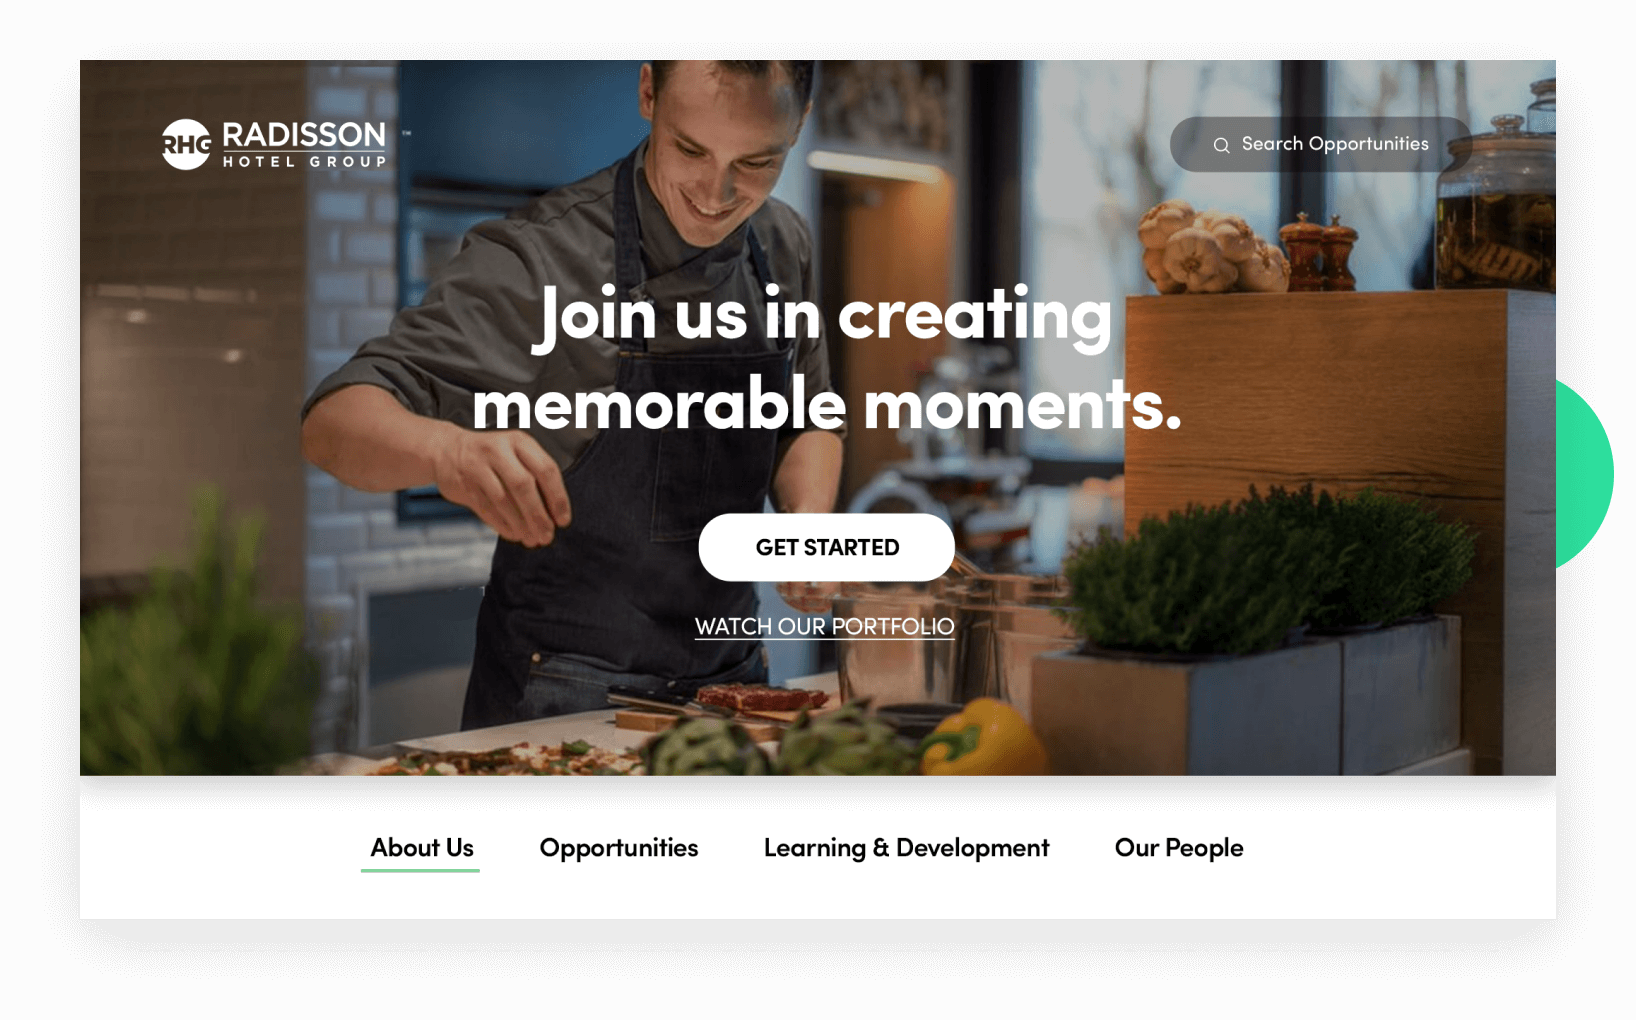Image resolution: width=1636 pixels, height=1020 pixels.
Task: Open the Learning & Development tab
Action: pyautogui.click(x=906, y=848)
